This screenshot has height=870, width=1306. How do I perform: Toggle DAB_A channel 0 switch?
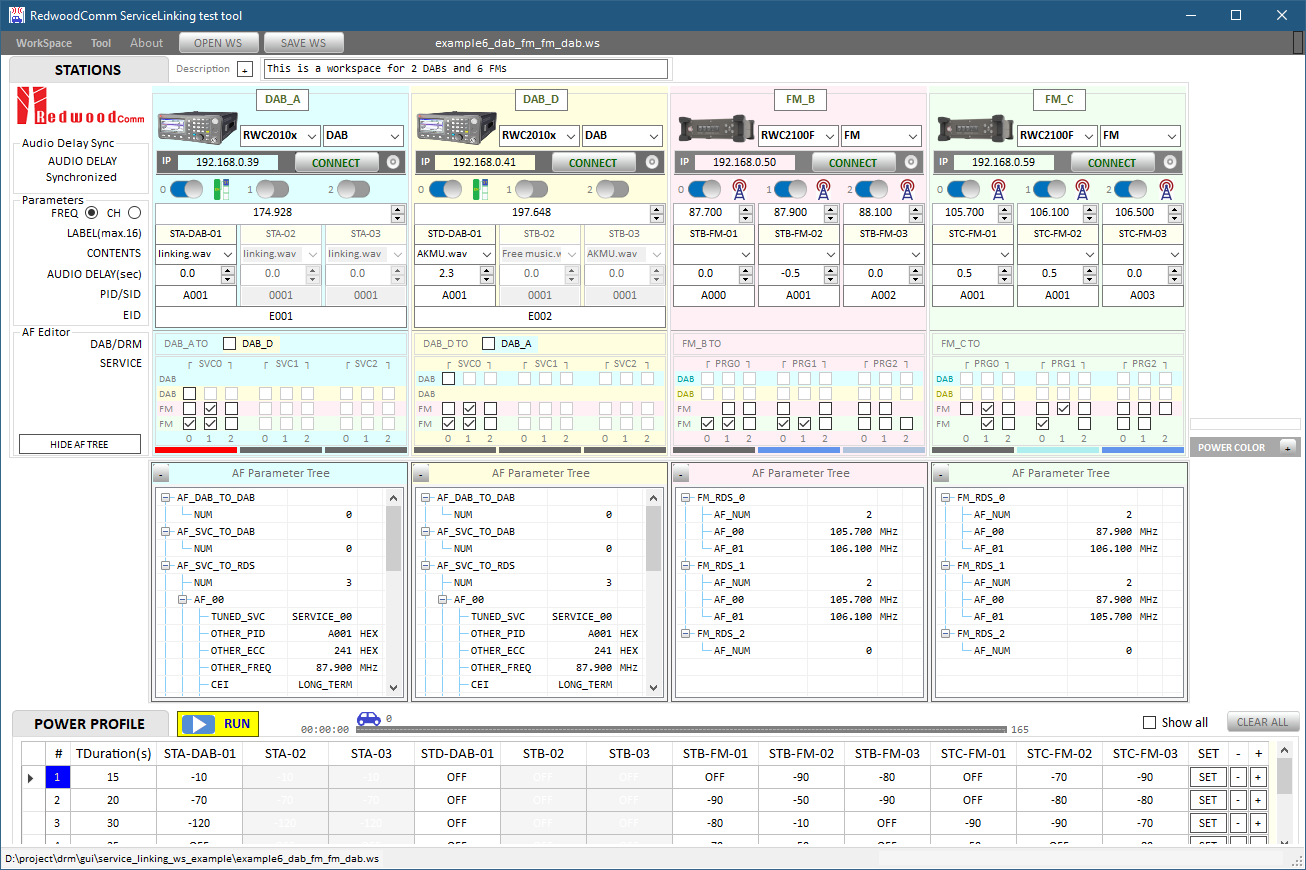186,189
